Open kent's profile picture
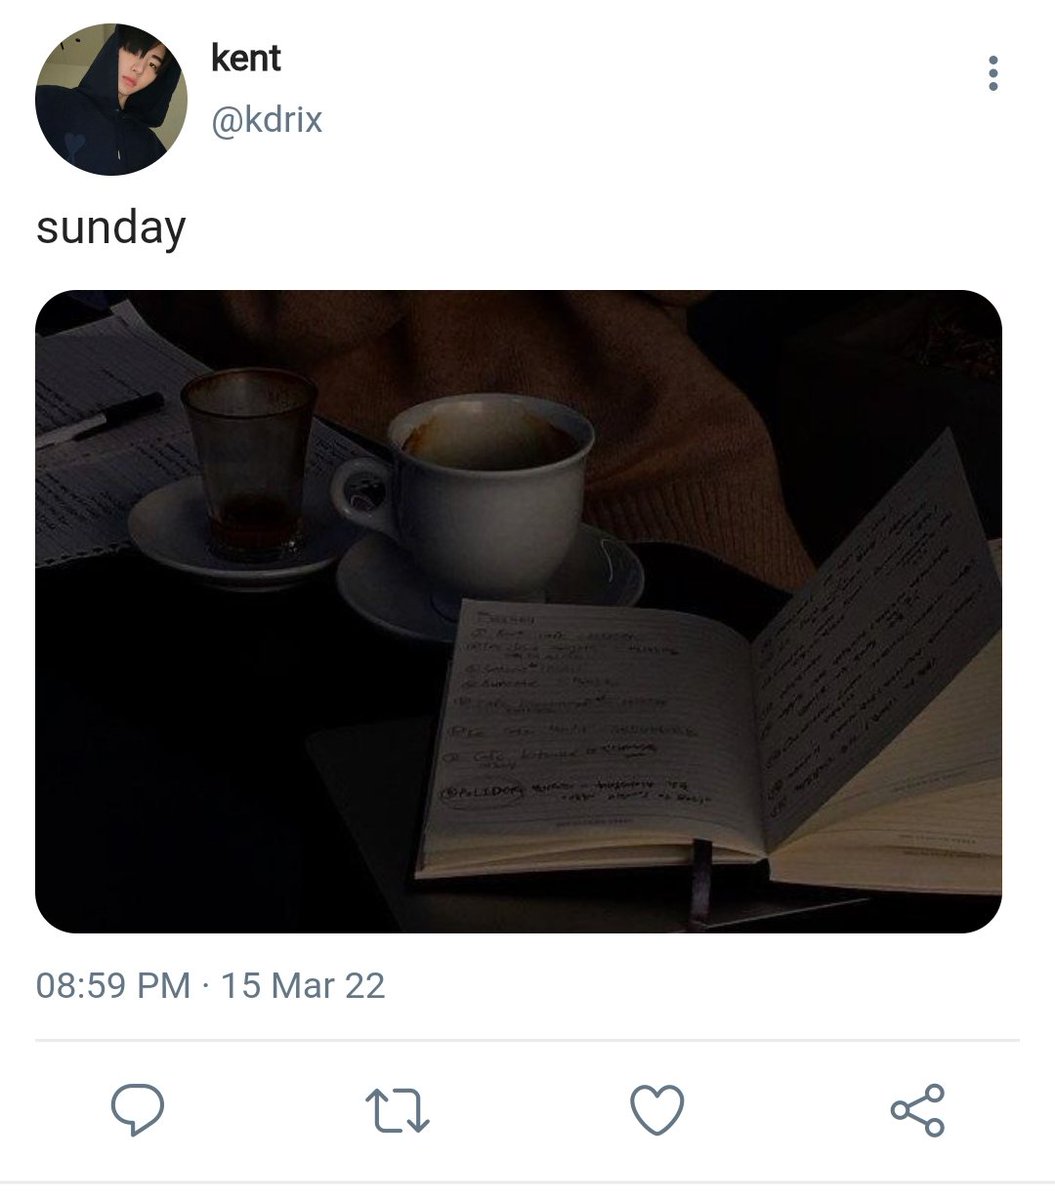This screenshot has width=1055, height=1200. click(111, 100)
